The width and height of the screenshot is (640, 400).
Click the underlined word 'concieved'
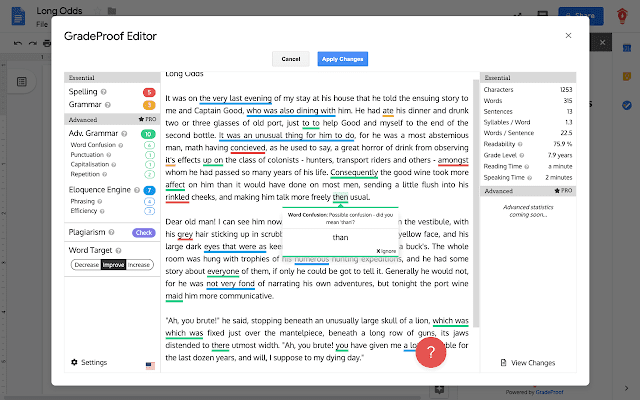[248, 148]
